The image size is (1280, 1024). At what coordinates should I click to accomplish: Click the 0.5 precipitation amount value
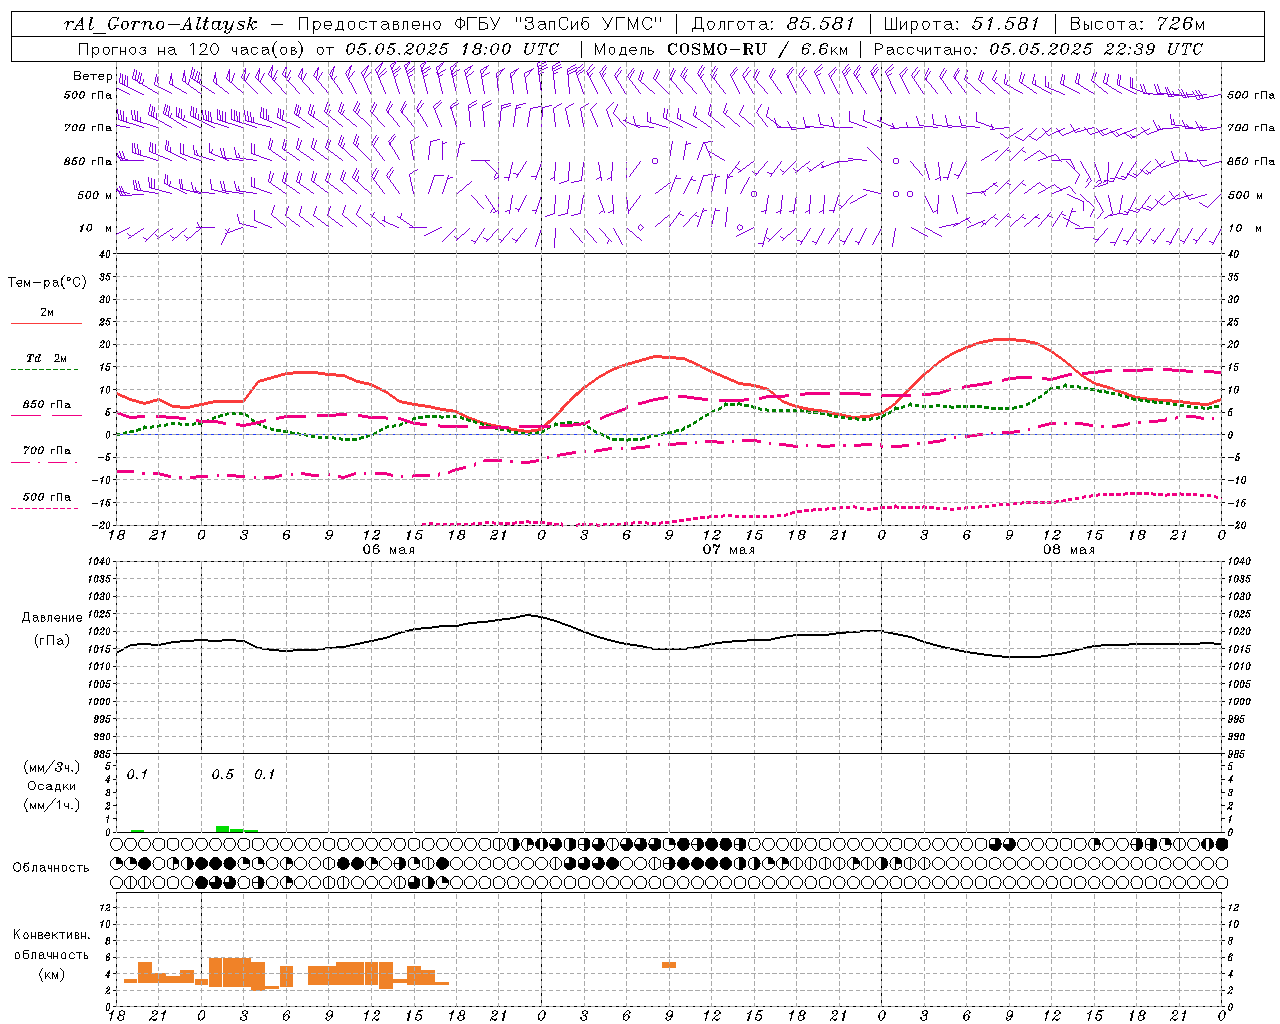click(223, 775)
